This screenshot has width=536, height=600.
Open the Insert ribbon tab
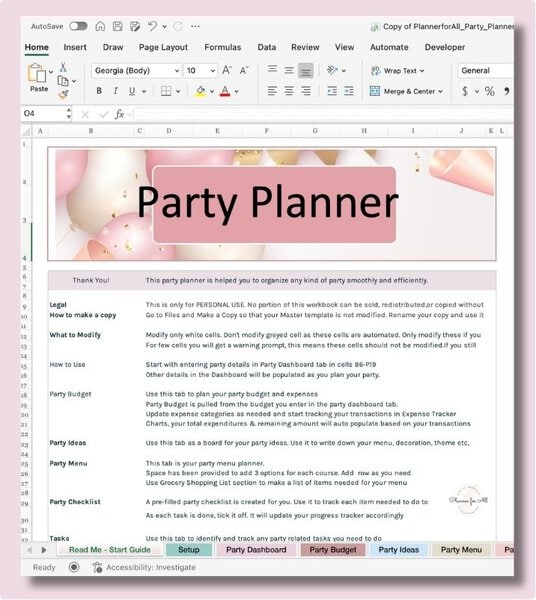point(75,47)
